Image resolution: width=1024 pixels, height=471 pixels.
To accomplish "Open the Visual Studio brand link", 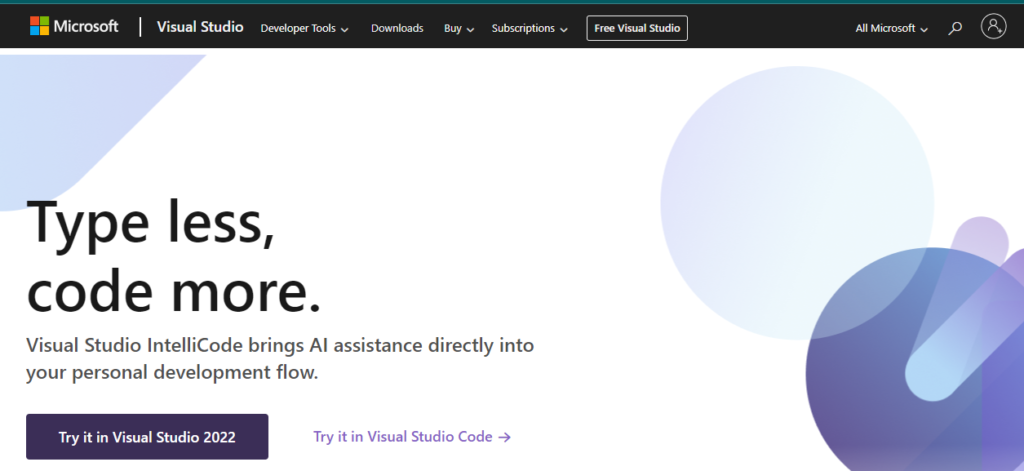I will pyautogui.click(x=200, y=27).
